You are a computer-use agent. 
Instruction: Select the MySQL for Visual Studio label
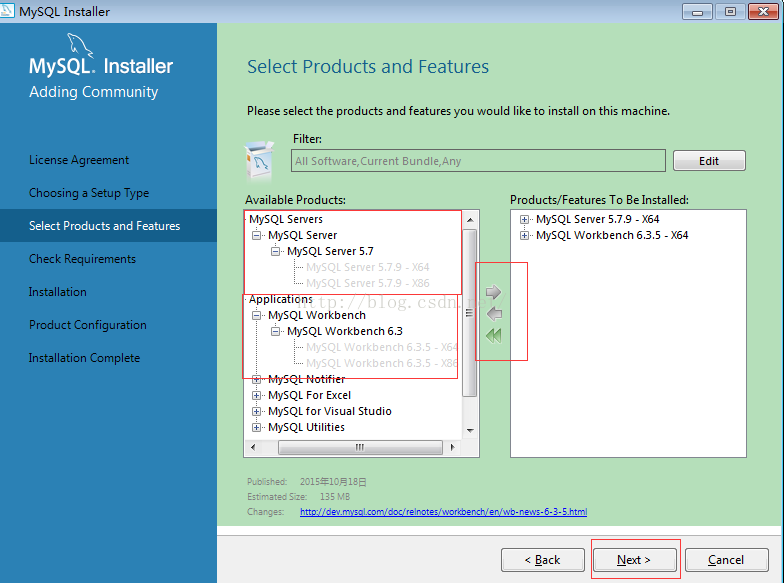click(x=330, y=411)
